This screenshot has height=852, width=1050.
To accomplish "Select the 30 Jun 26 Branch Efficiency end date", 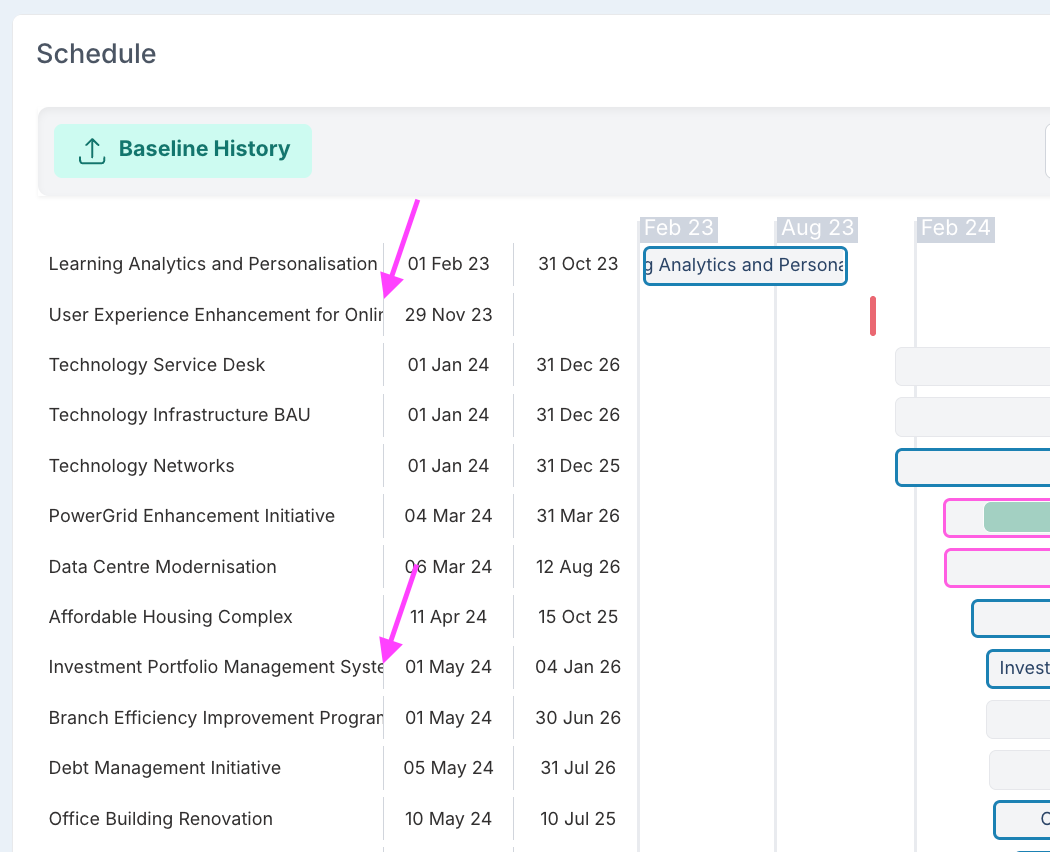I will point(578,718).
